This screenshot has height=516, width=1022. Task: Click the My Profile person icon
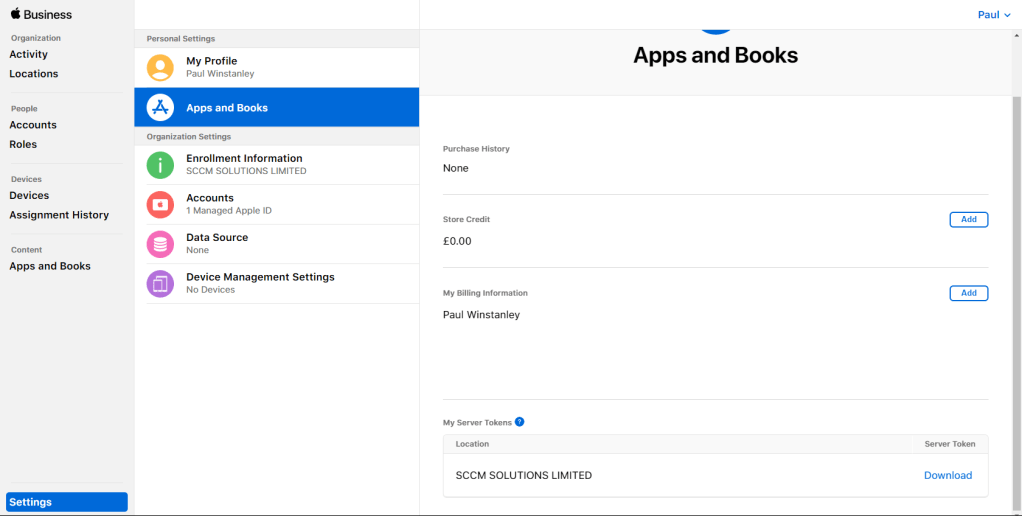pos(160,68)
